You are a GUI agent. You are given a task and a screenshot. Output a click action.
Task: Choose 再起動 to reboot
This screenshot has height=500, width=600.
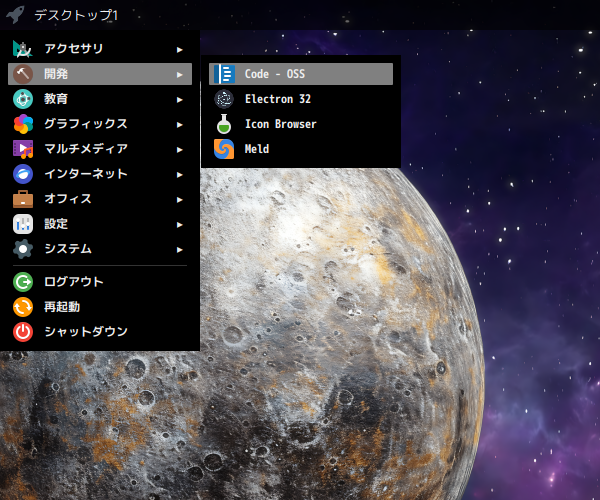(100, 307)
